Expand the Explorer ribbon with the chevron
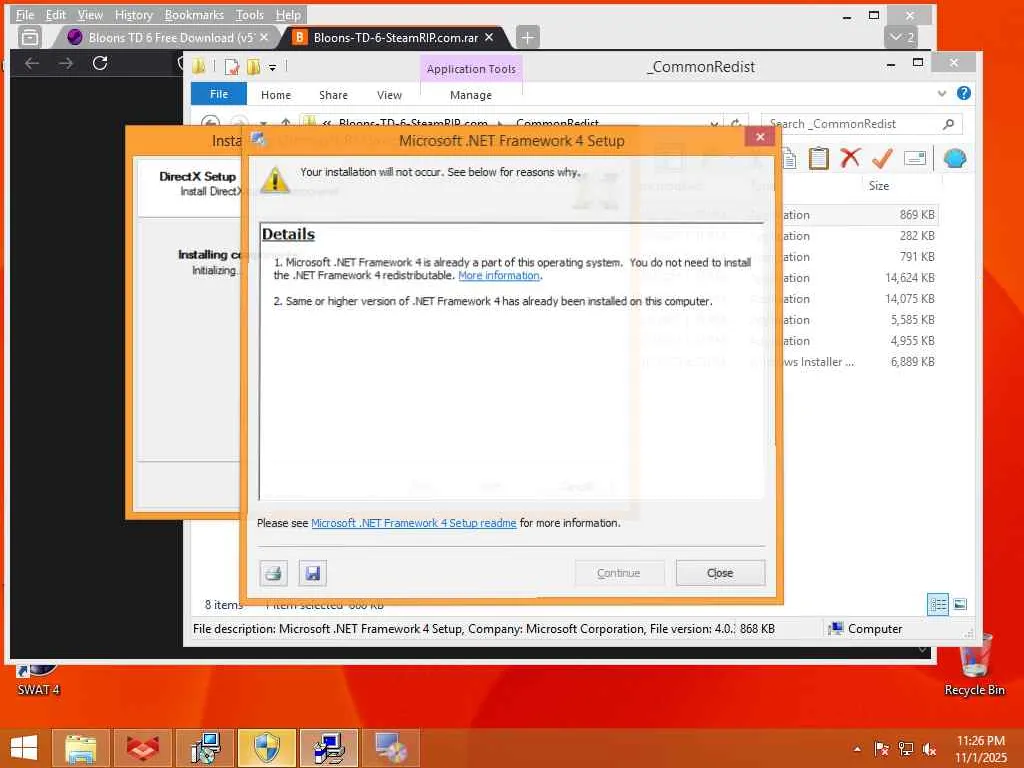Viewport: 1024px width, 768px height. point(942,93)
